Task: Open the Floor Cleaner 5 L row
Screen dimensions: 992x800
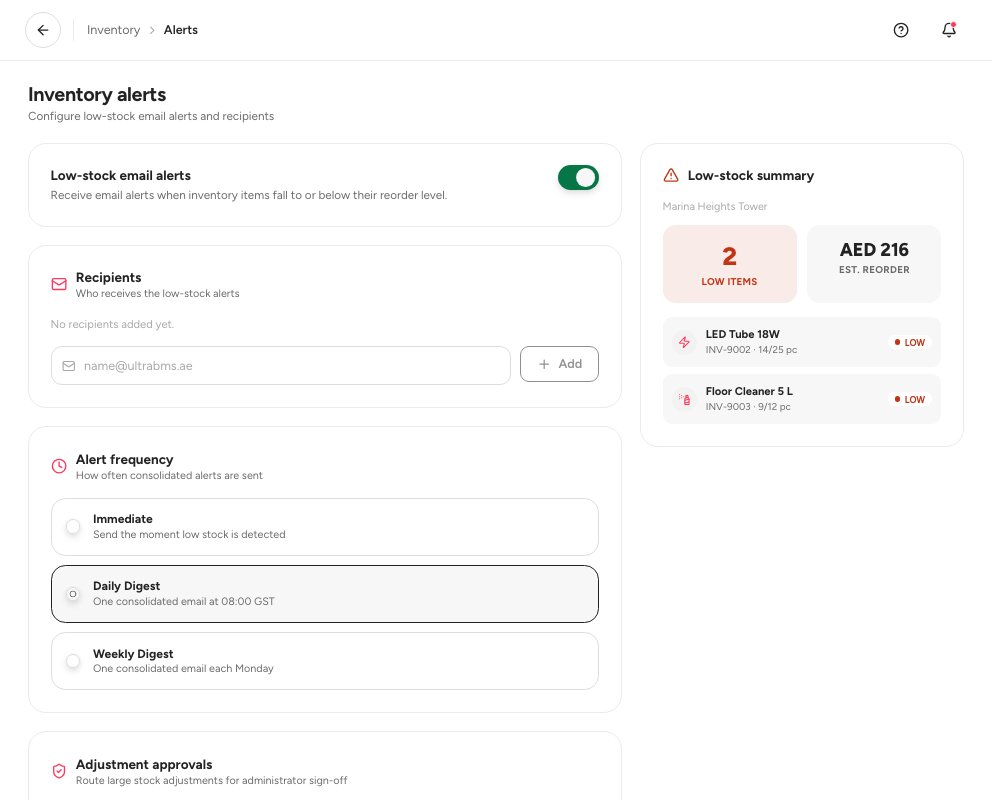Action: tap(802, 399)
